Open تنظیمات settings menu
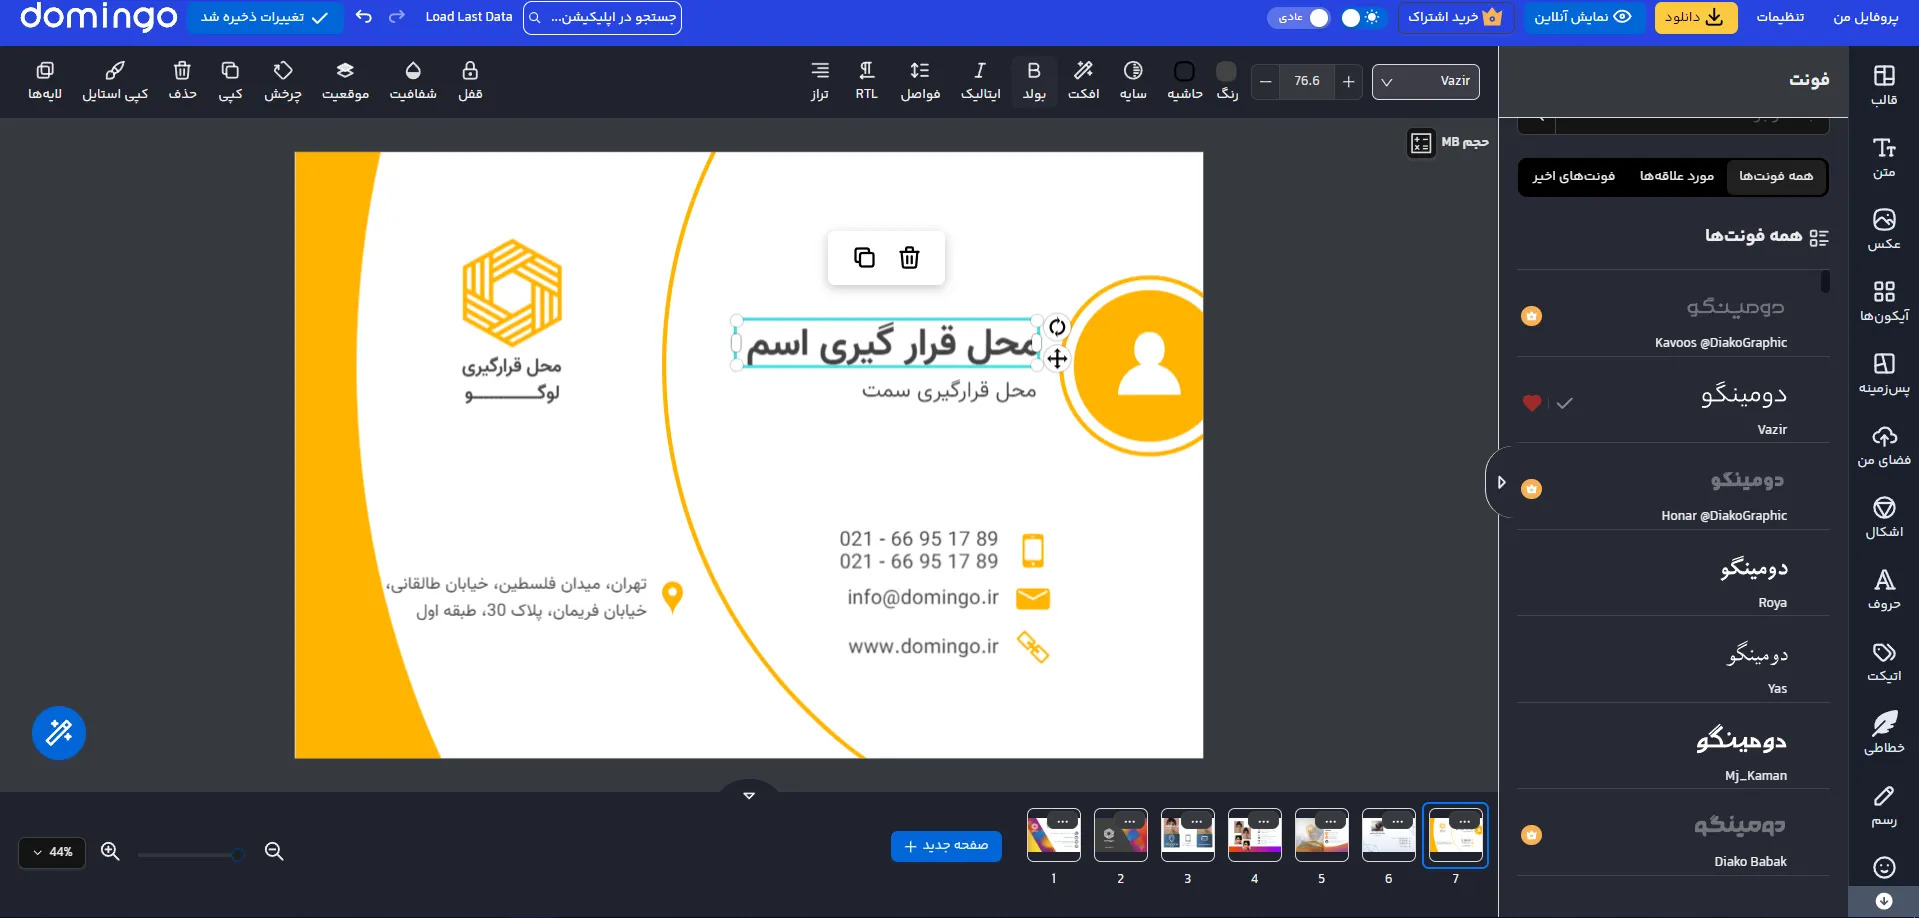The width and height of the screenshot is (1919, 918). coord(1780,17)
